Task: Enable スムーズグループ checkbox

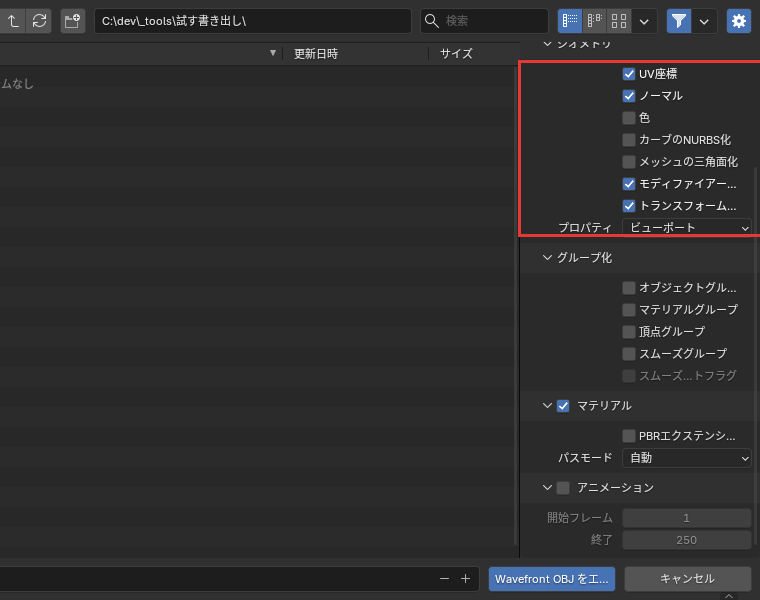Action: 629,354
